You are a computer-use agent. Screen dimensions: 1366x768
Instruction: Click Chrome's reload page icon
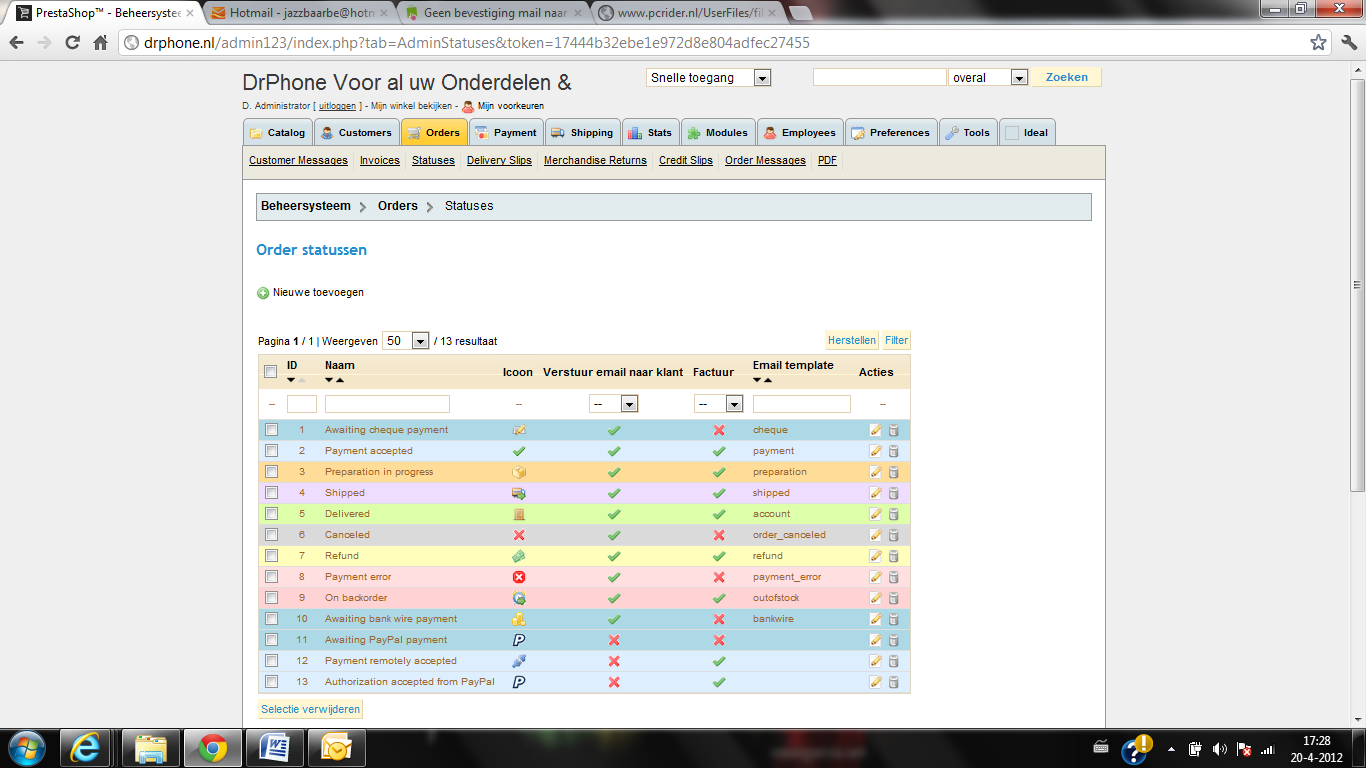pyautogui.click(x=72, y=43)
